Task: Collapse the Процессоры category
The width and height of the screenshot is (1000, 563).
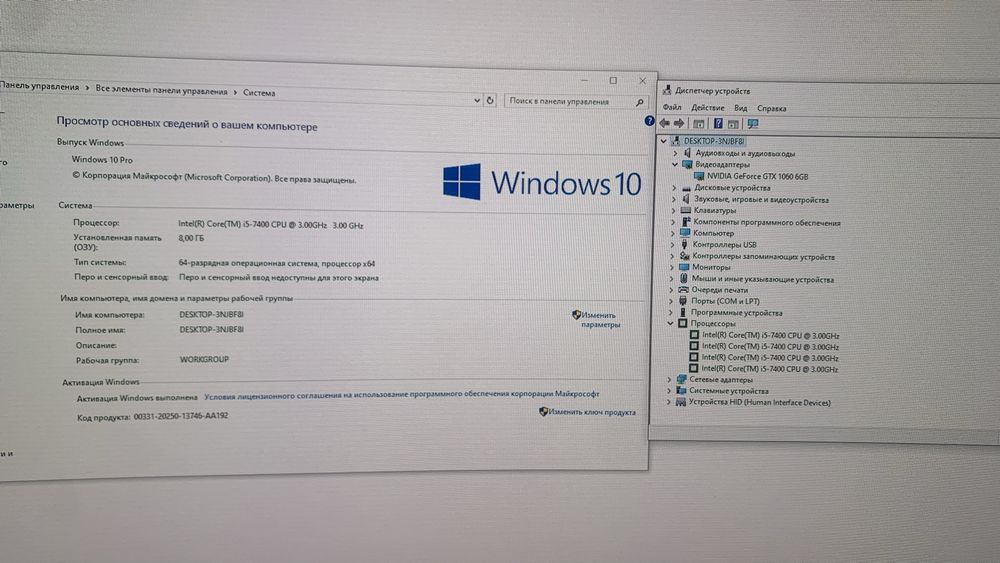Action: pyautogui.click(x=670, y=324)
